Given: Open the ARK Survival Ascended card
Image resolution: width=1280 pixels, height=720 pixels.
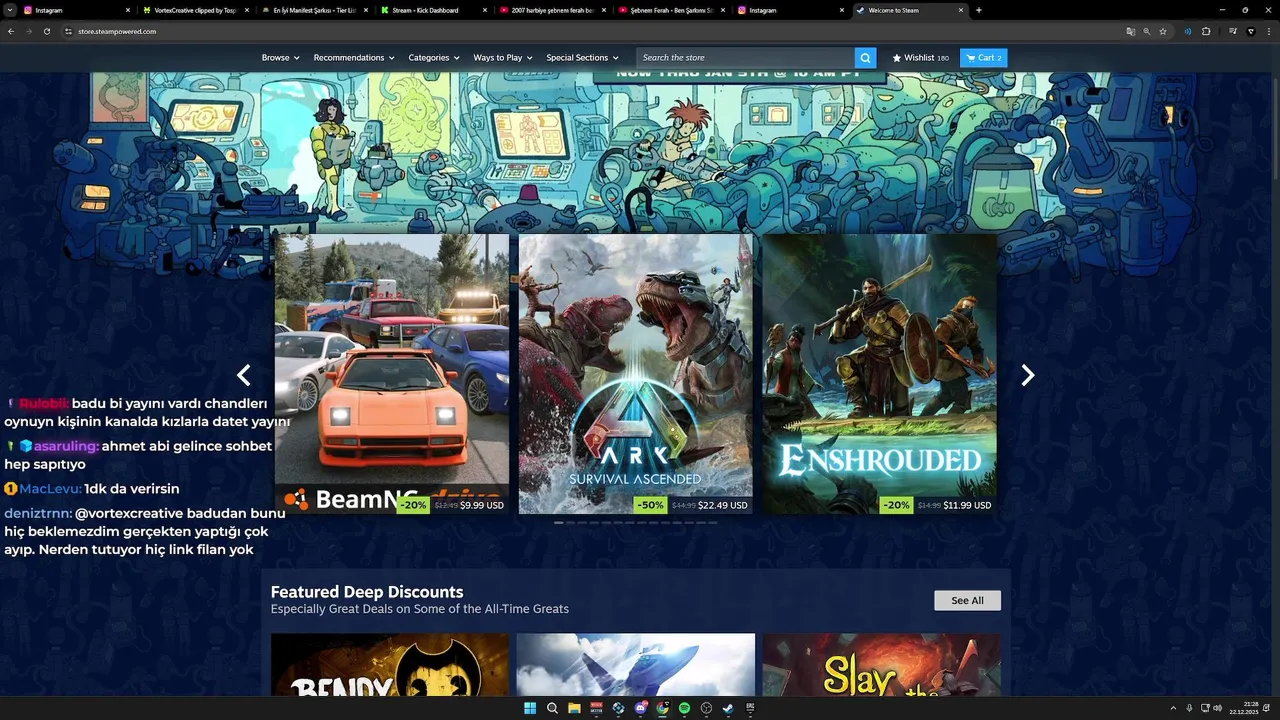Looking at the screenshot, I should [635, 374].
